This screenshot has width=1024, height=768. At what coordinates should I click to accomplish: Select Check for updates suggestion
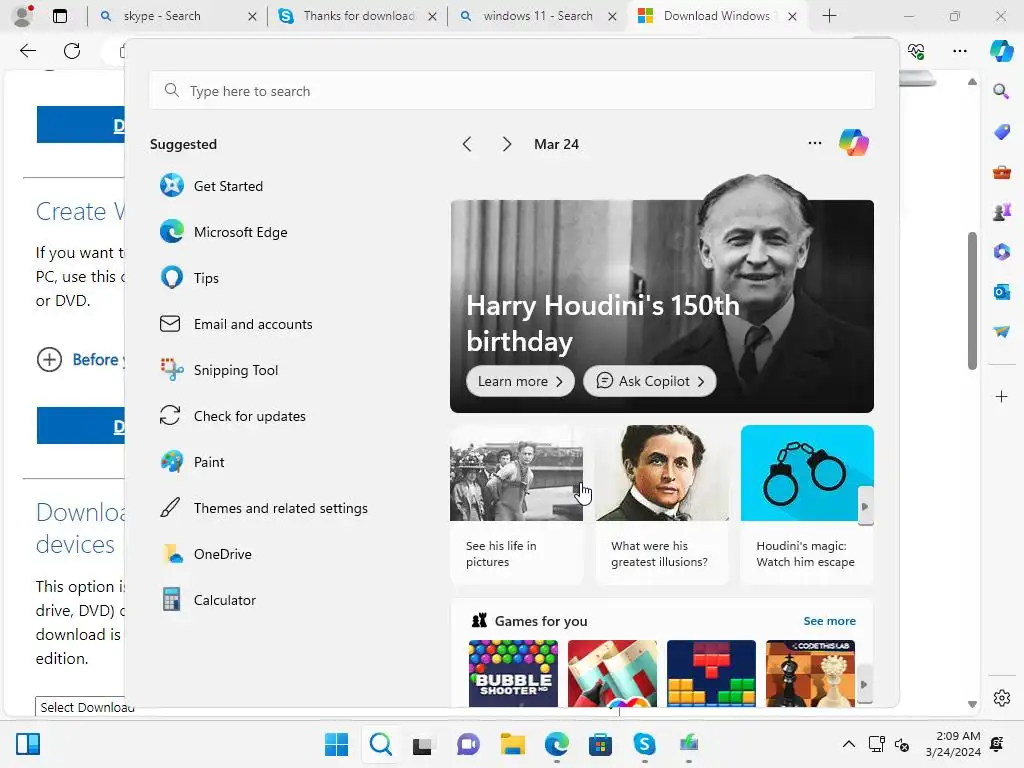[x=233, y=416]
